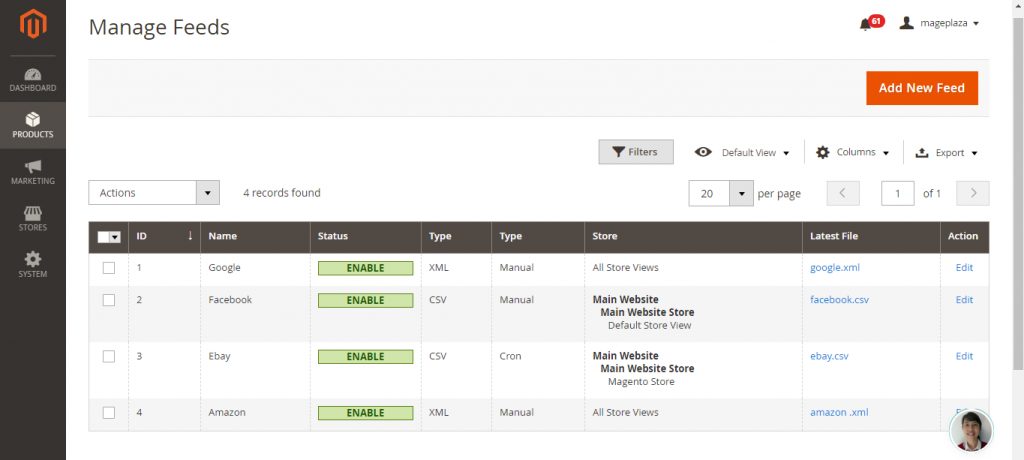
Task: Sort by Status column header
Action: pos(366,236)
